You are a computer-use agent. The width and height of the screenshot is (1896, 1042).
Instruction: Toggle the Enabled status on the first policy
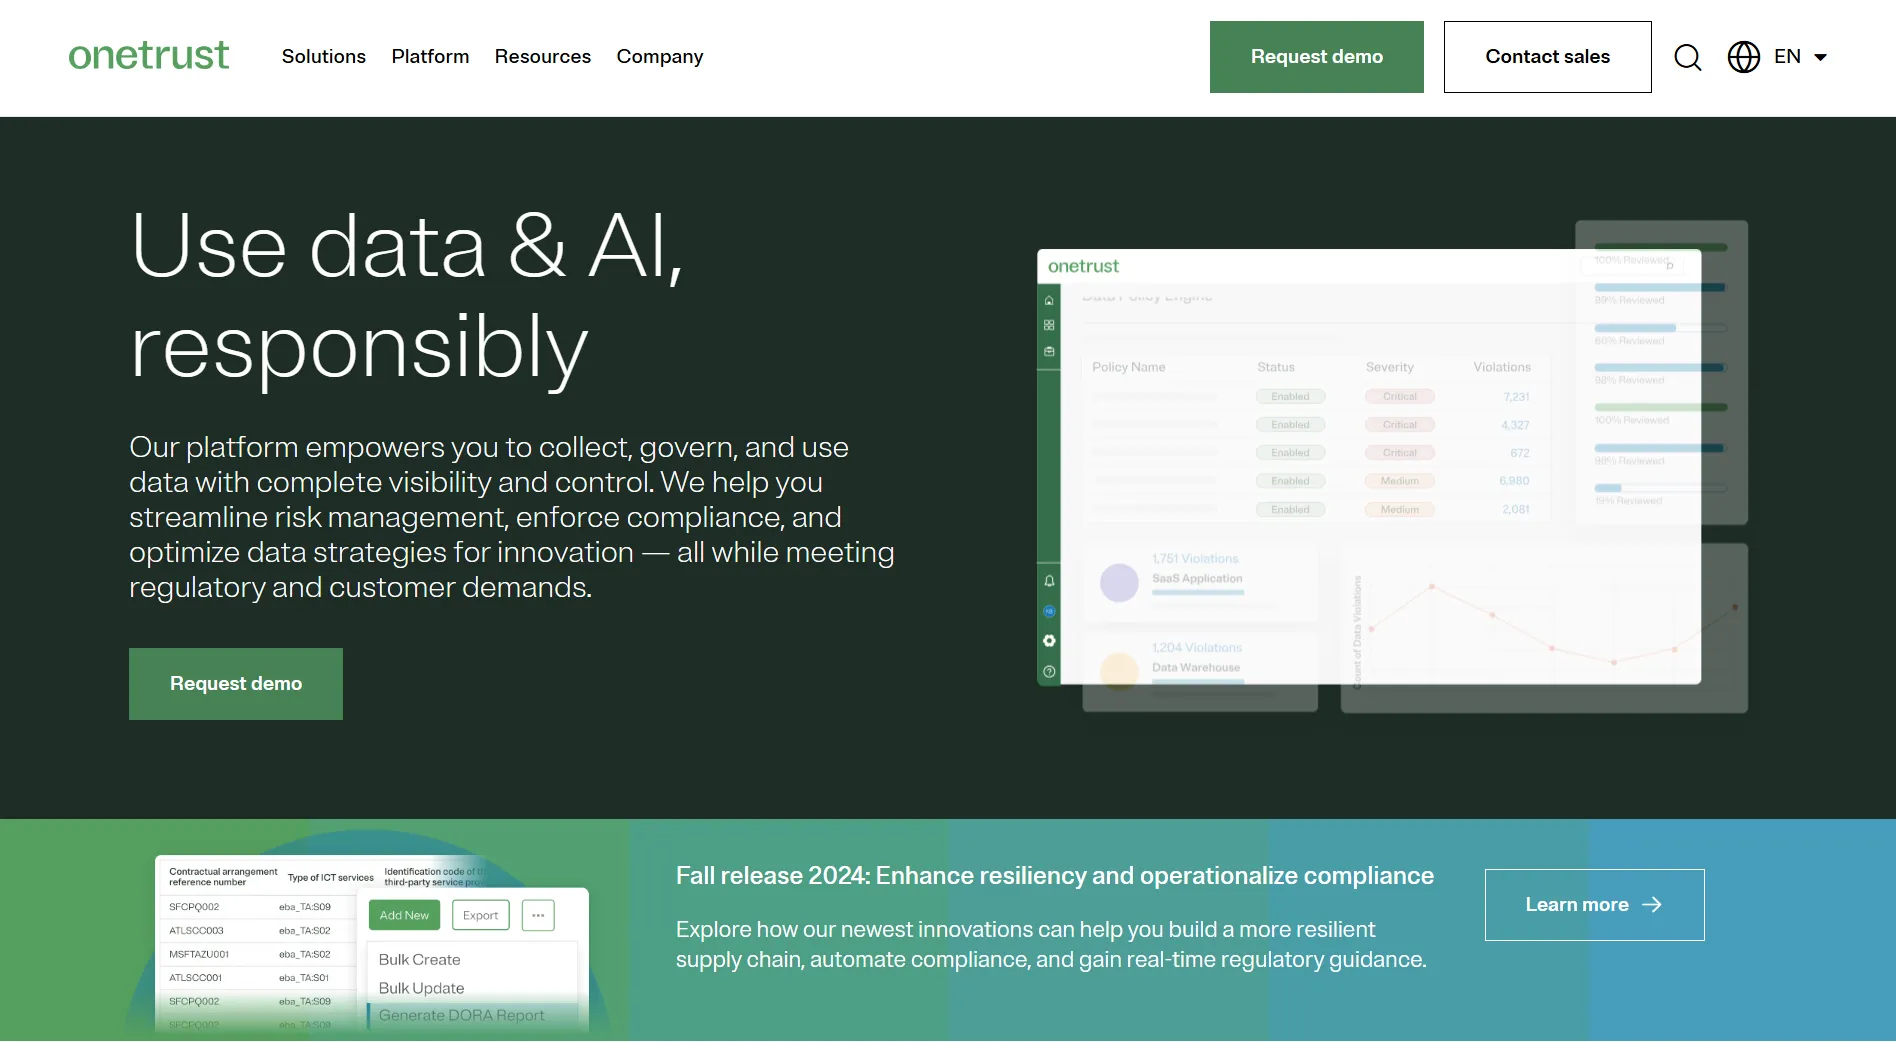coord(1290,396)
